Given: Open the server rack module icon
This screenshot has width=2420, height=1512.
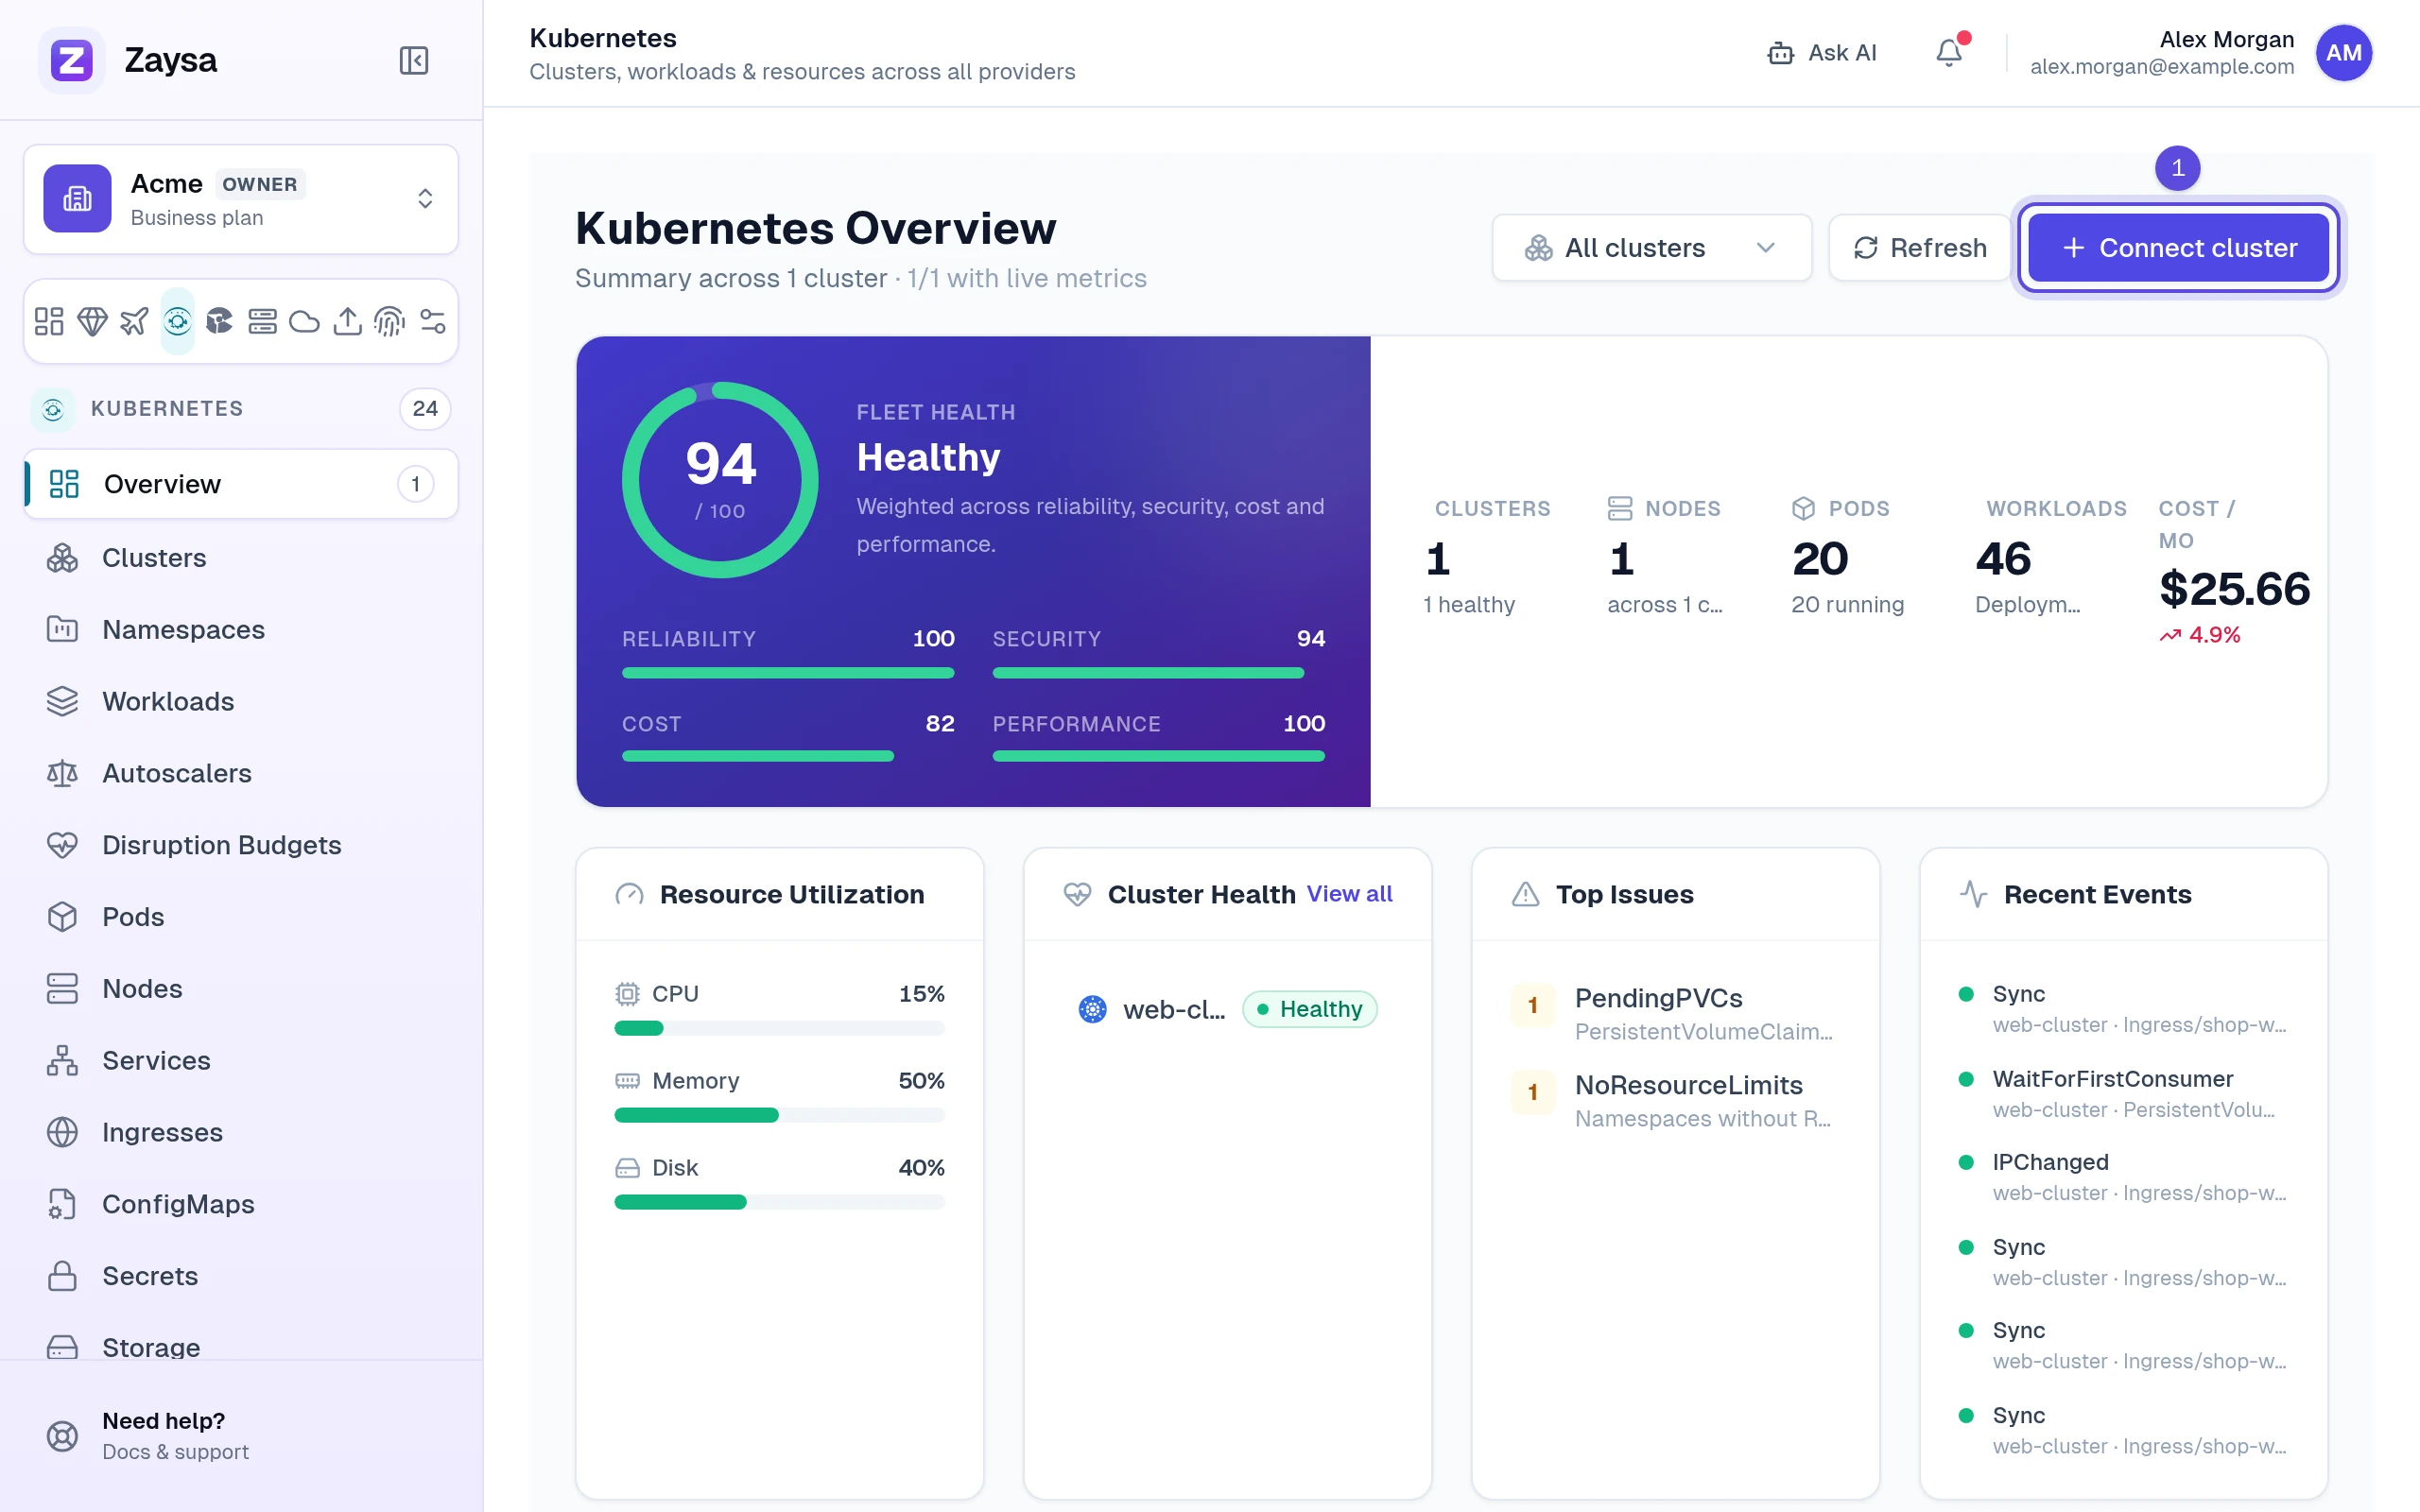Looking at the screenshot, I should coord(262,321).
